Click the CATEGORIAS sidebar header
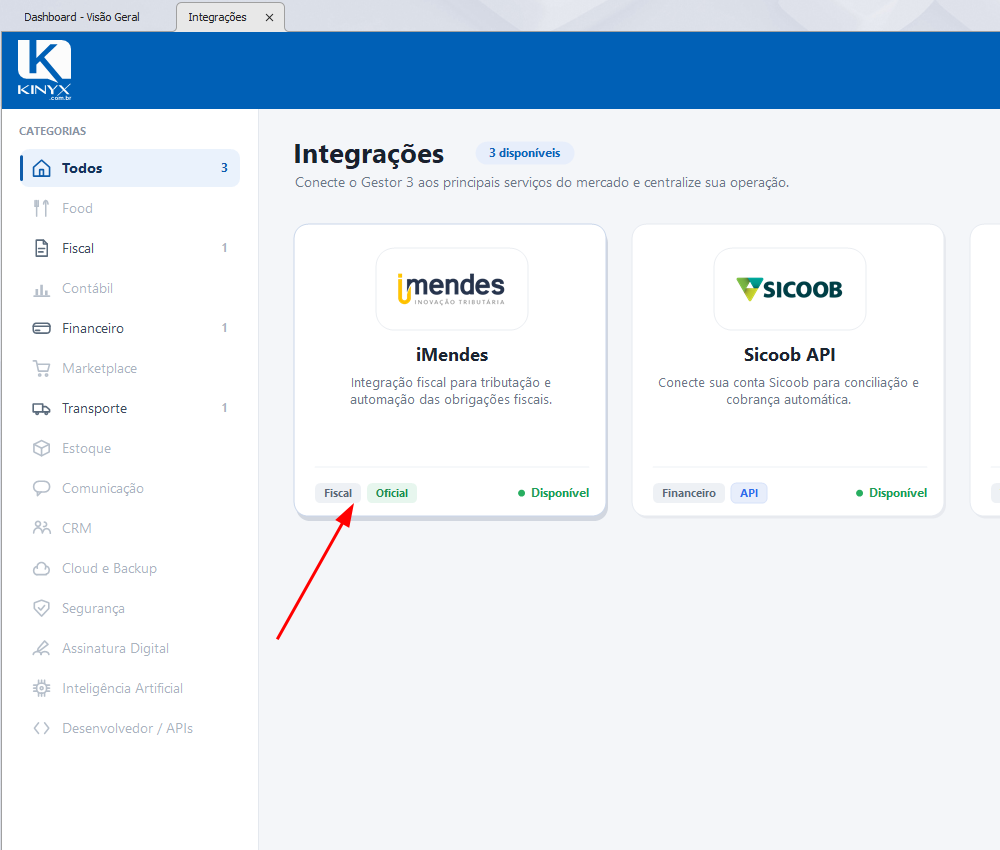This screenshot has height=850, width=1000. tap(52, 131)
